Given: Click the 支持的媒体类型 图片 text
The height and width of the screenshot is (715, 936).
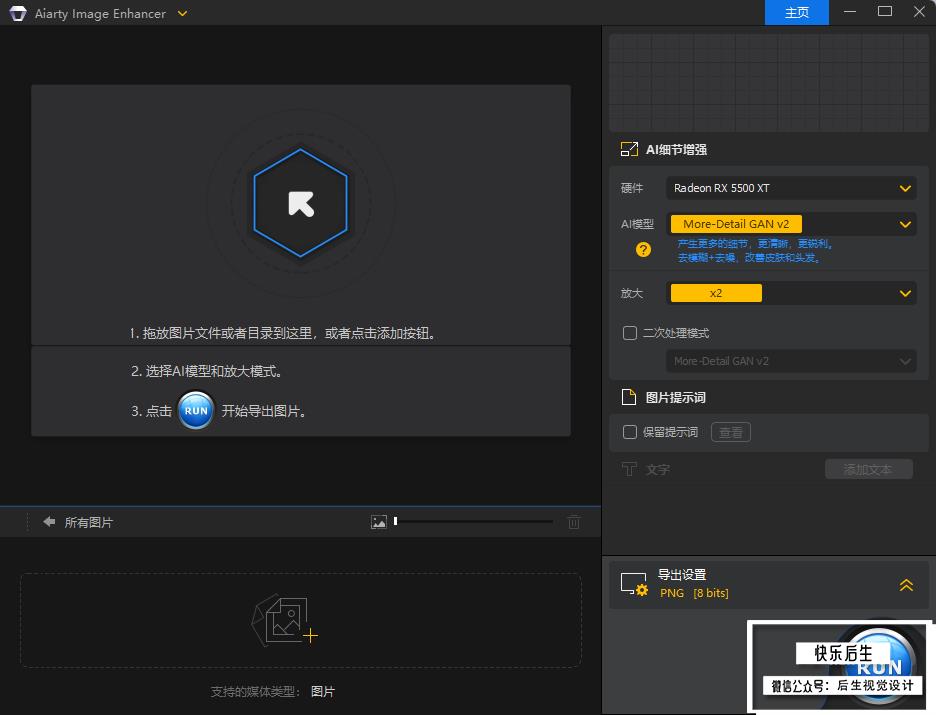Looking at the screenshot, I should 272,691.
